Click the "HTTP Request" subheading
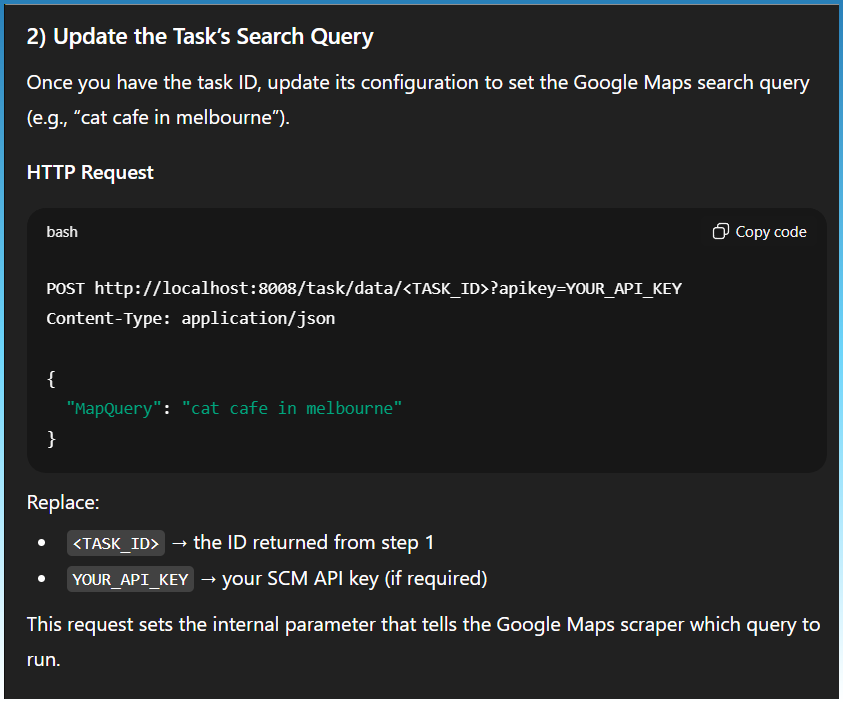 (90, 172)
